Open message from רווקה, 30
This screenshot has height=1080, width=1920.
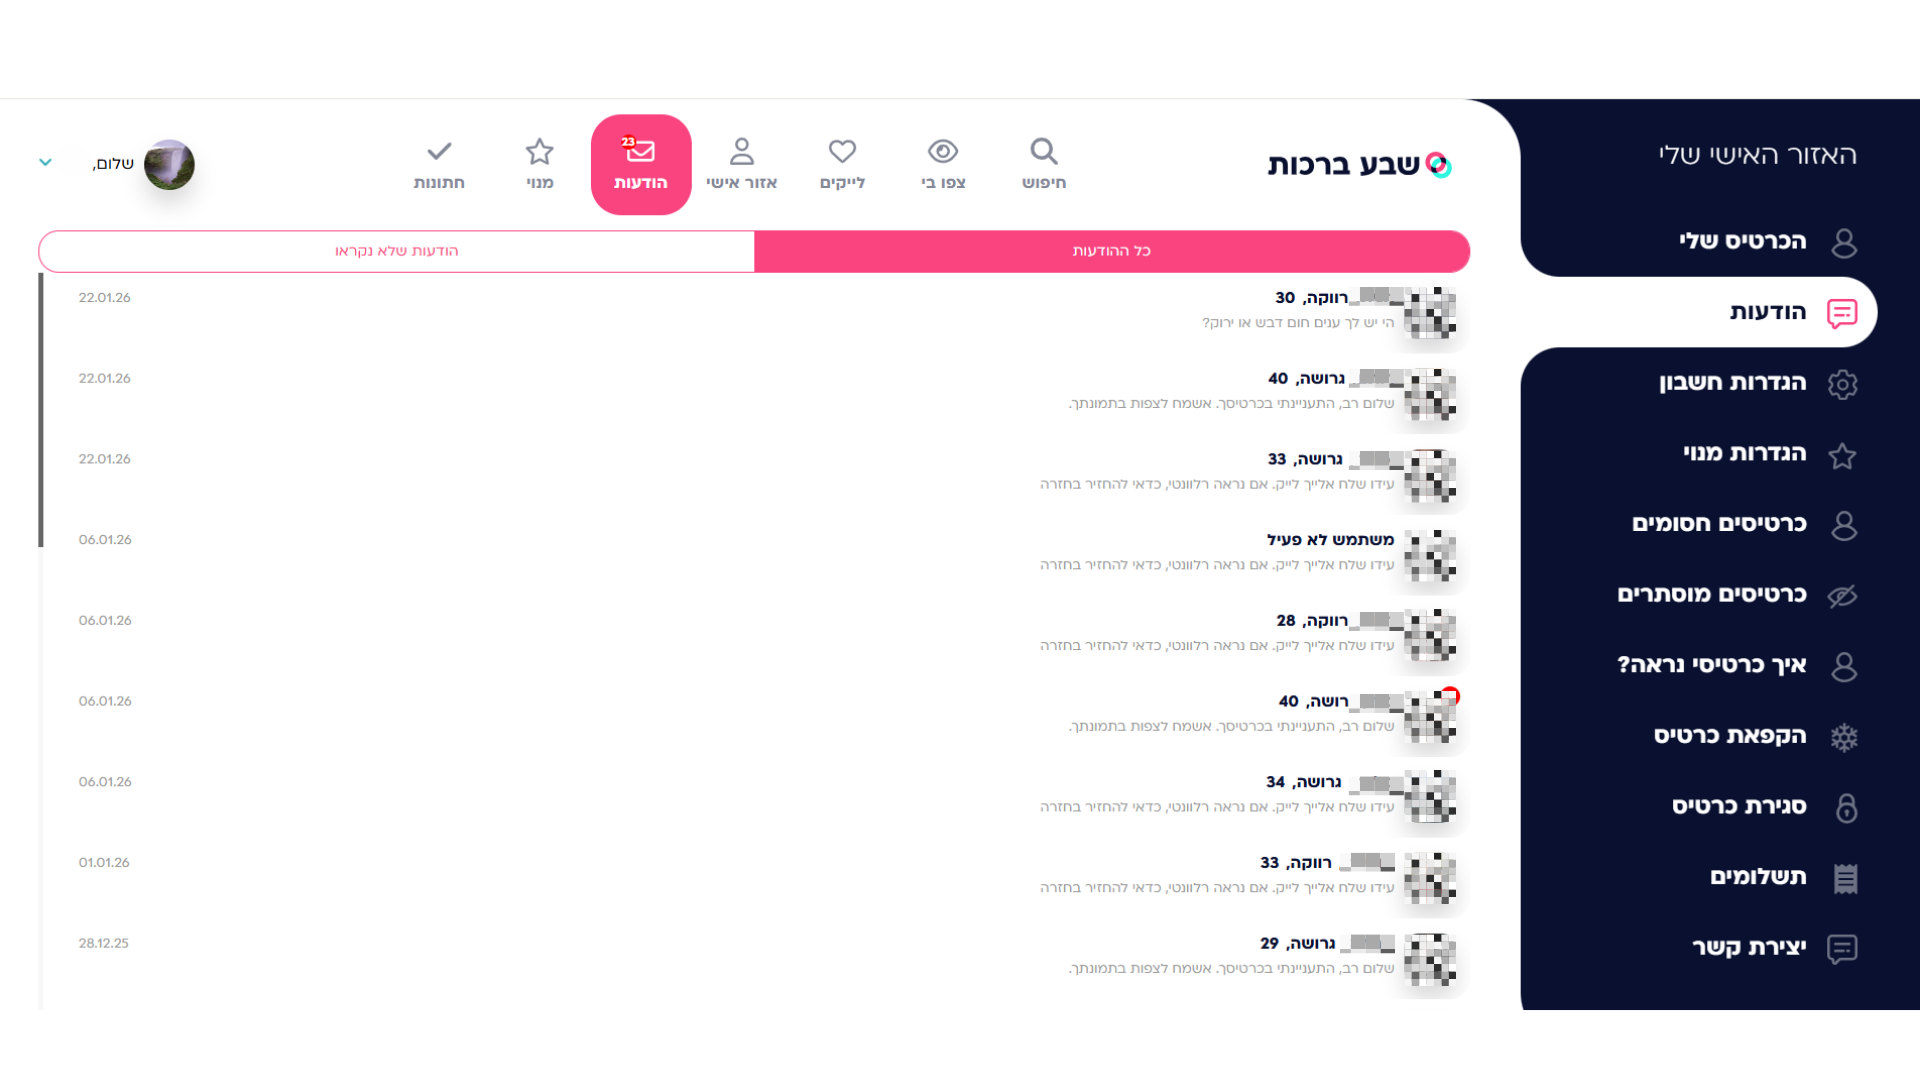pos(755,312)
